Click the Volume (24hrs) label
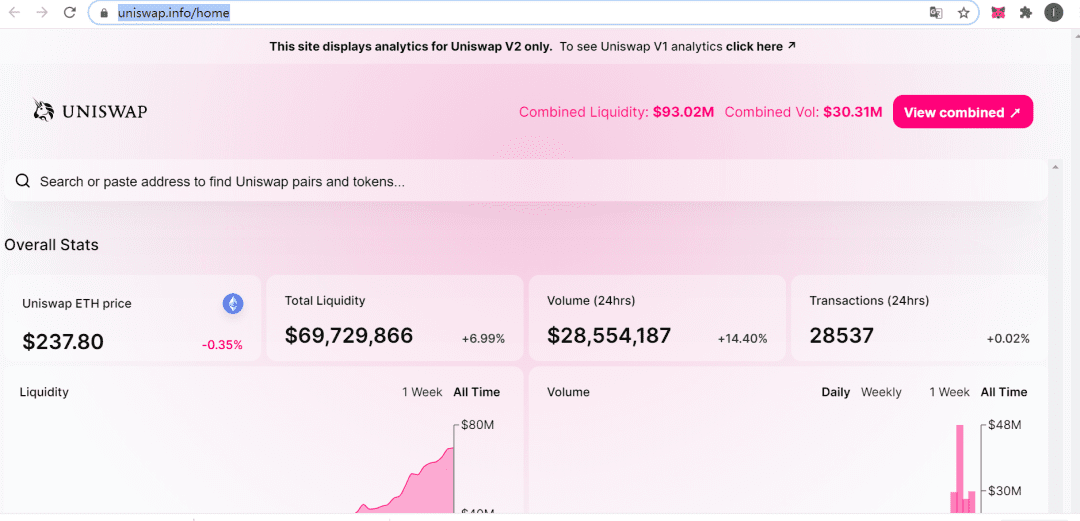 coord(591,300)
